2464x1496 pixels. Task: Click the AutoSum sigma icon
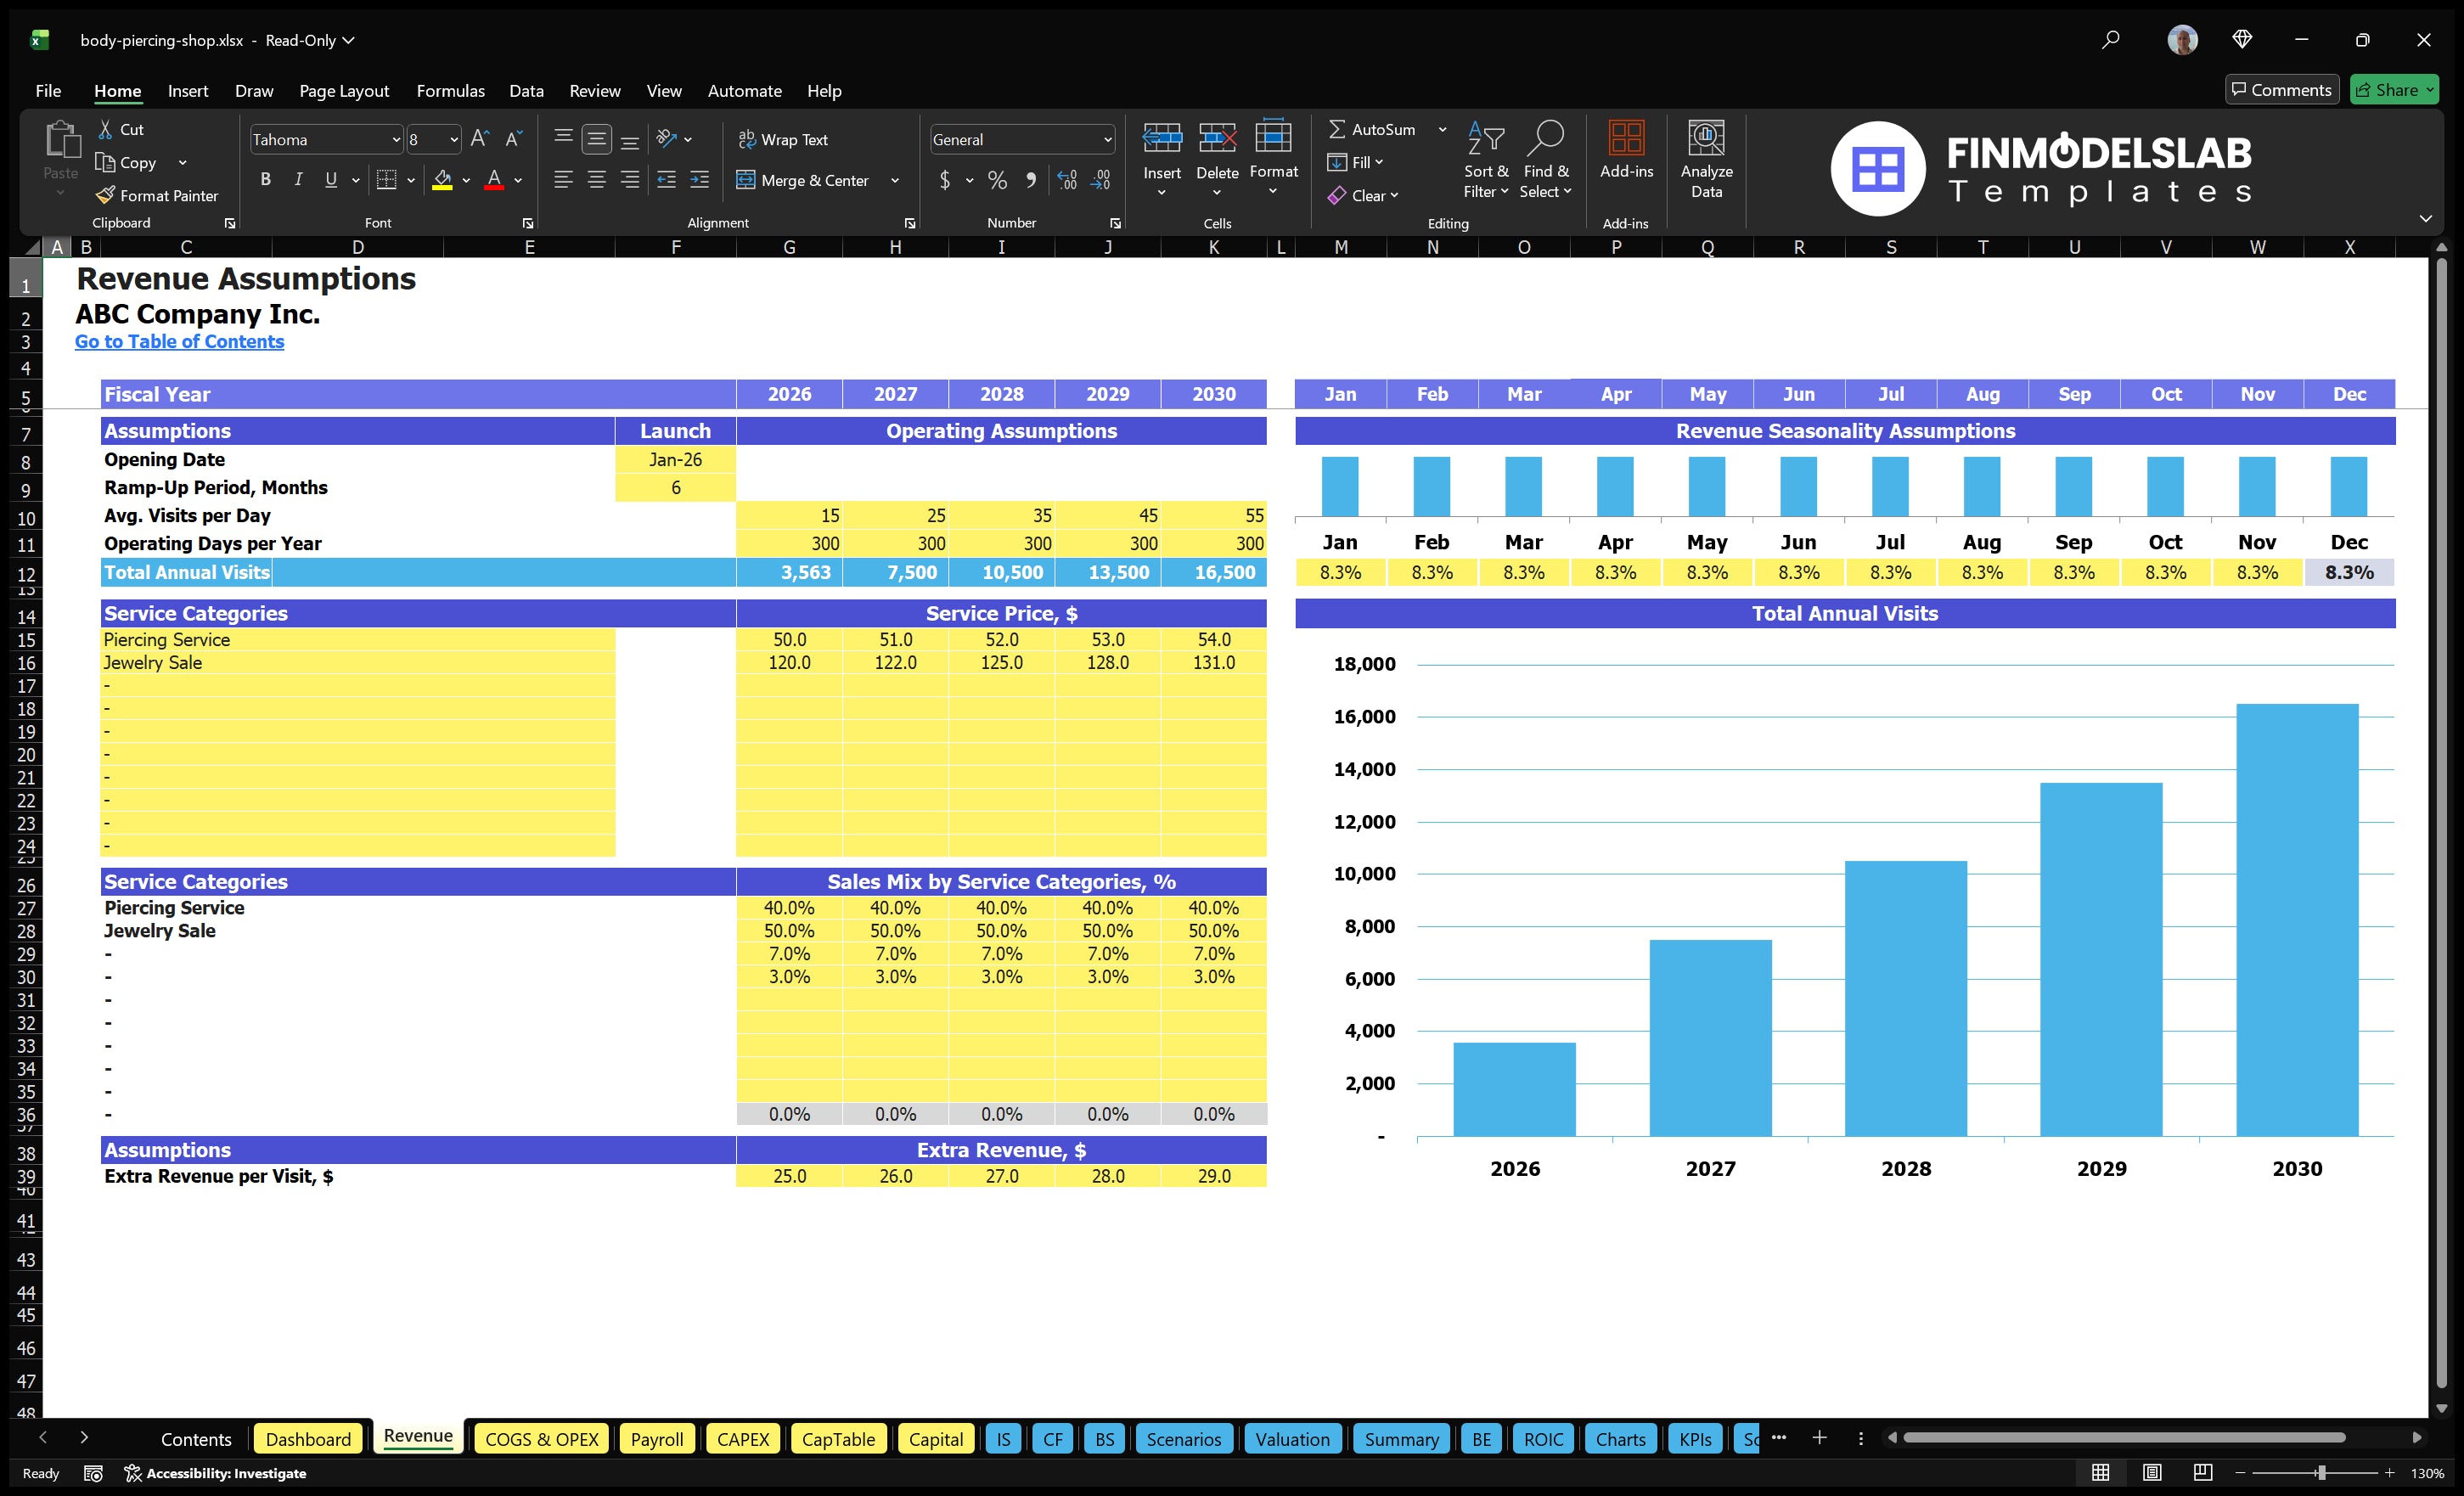1336,129
